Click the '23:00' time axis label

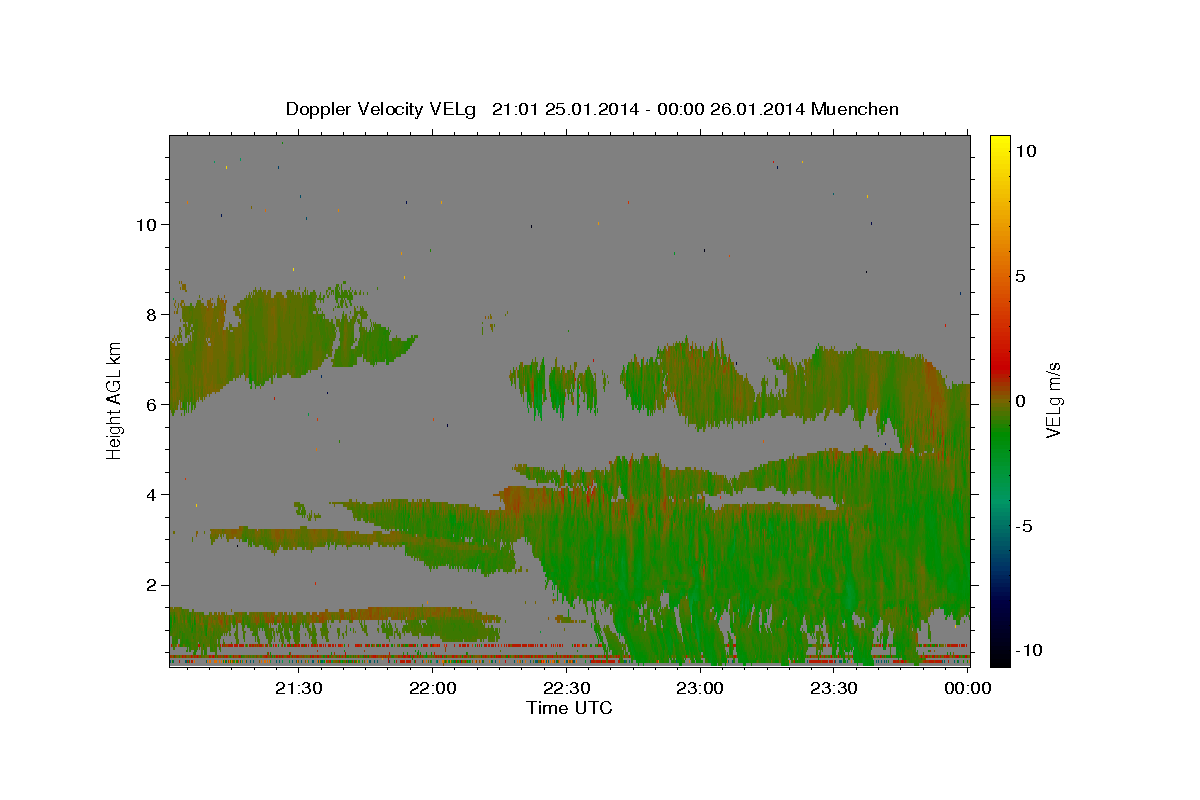(700, 688)
